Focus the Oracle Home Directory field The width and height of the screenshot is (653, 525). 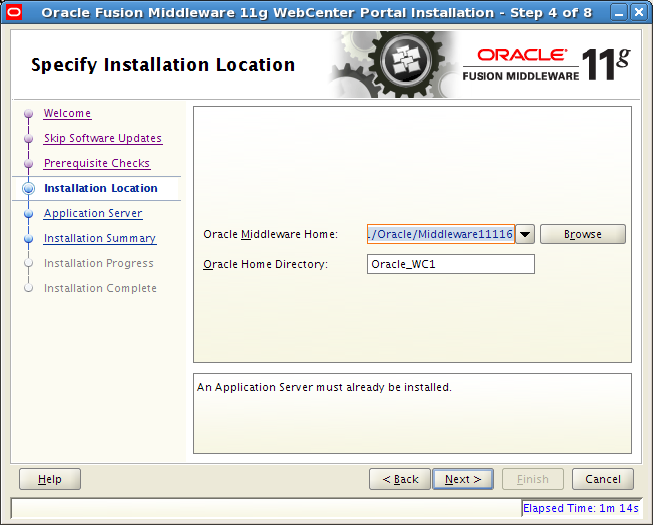(x=451, y=264)
